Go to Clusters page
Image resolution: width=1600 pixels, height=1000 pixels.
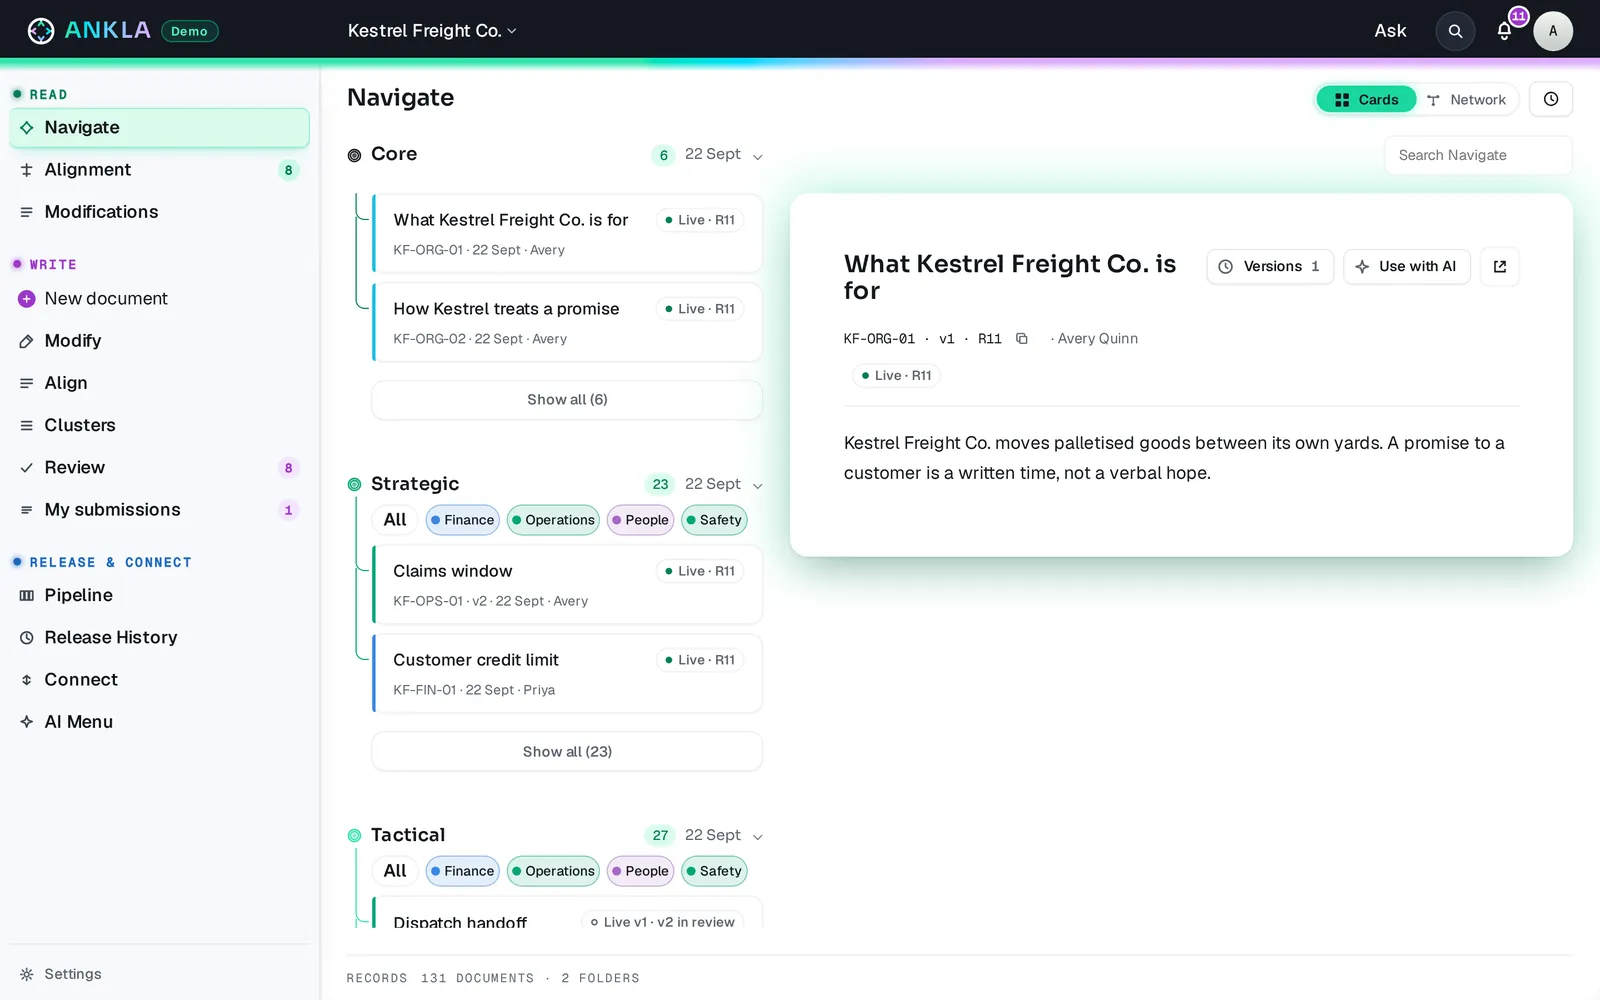pyautogui.click(x=159, y=425)
